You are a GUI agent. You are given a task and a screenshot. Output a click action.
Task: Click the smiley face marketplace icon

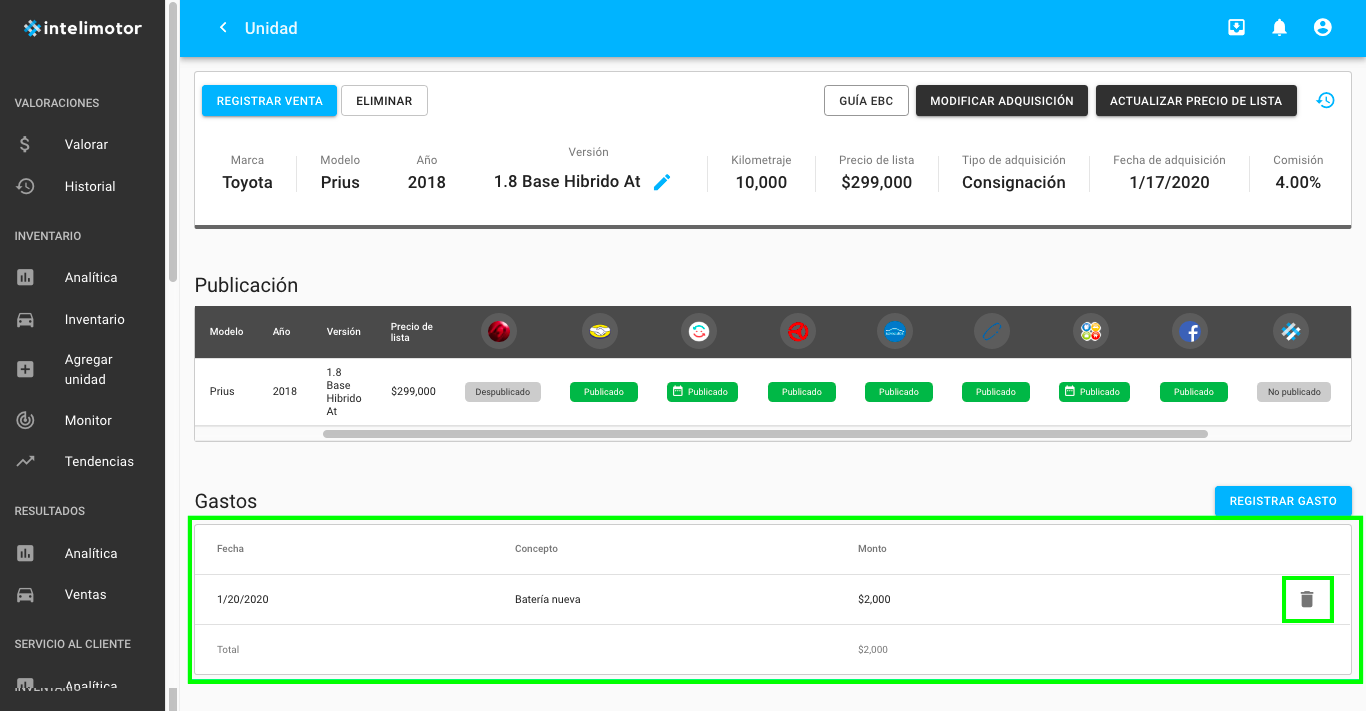[699, 331]
